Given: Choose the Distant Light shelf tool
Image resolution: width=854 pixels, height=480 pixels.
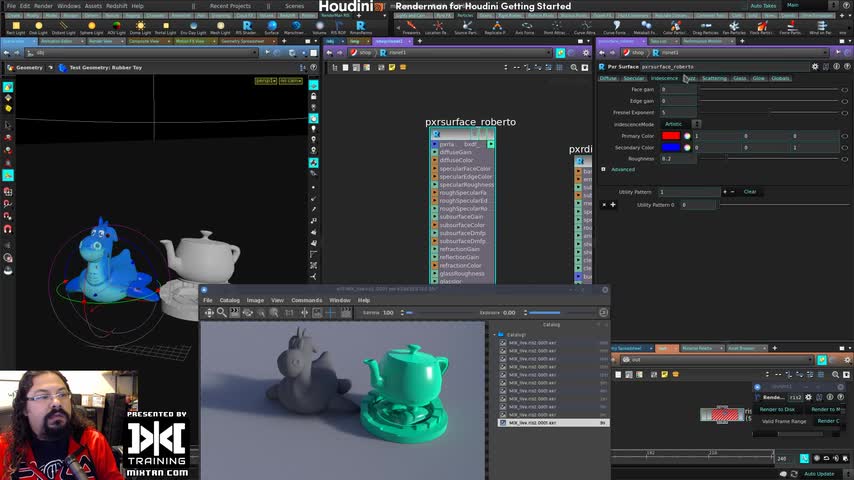Looking at the screenshot, I should 63,28.
